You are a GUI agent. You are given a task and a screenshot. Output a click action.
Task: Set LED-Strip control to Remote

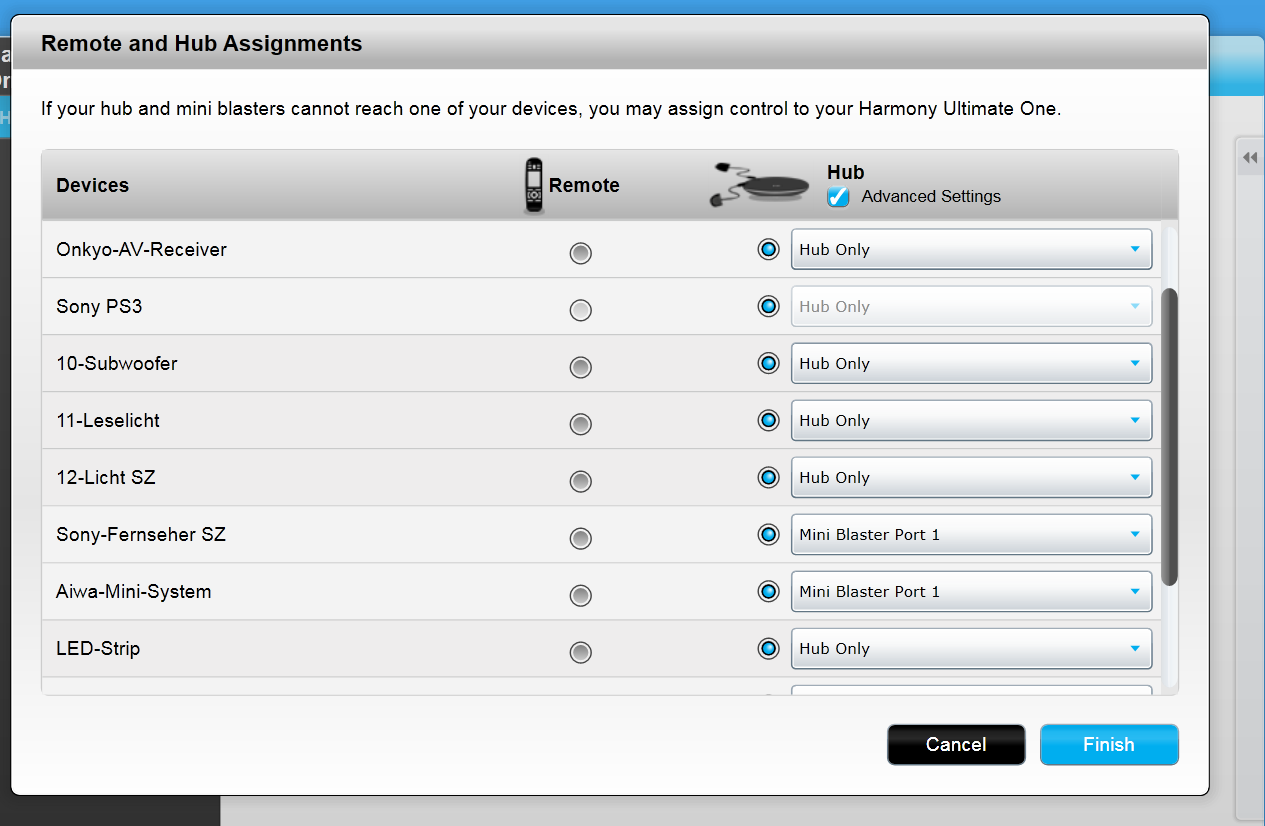tap(580, 652)
